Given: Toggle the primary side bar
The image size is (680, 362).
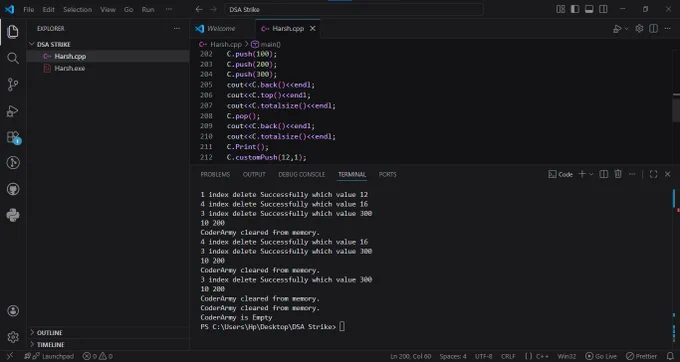Looking at the screenshot, I should click(x=575, y=9).
